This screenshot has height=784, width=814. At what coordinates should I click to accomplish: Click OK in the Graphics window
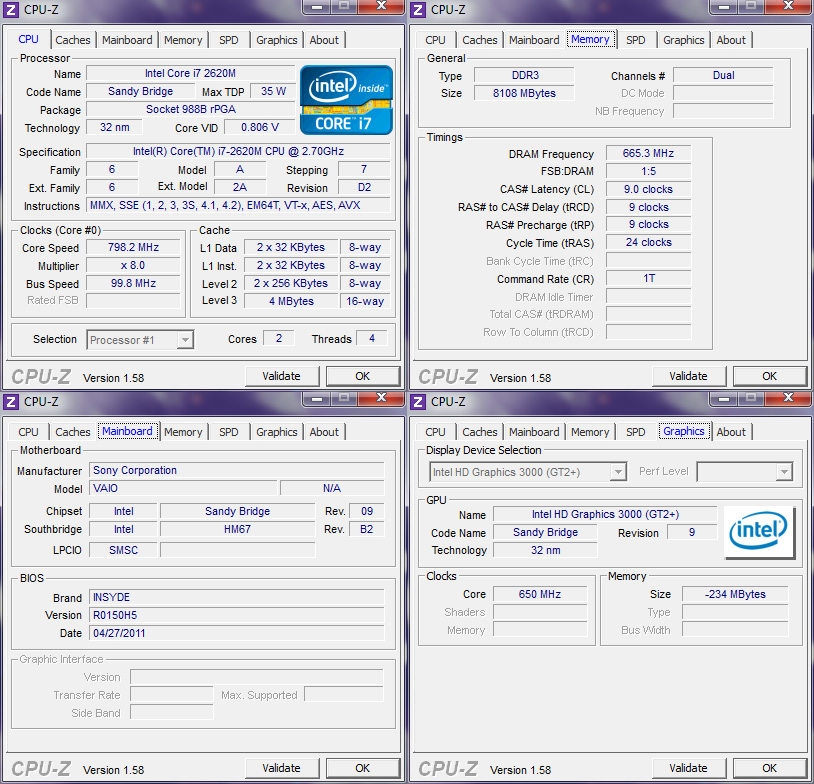(x=769, y=767)
